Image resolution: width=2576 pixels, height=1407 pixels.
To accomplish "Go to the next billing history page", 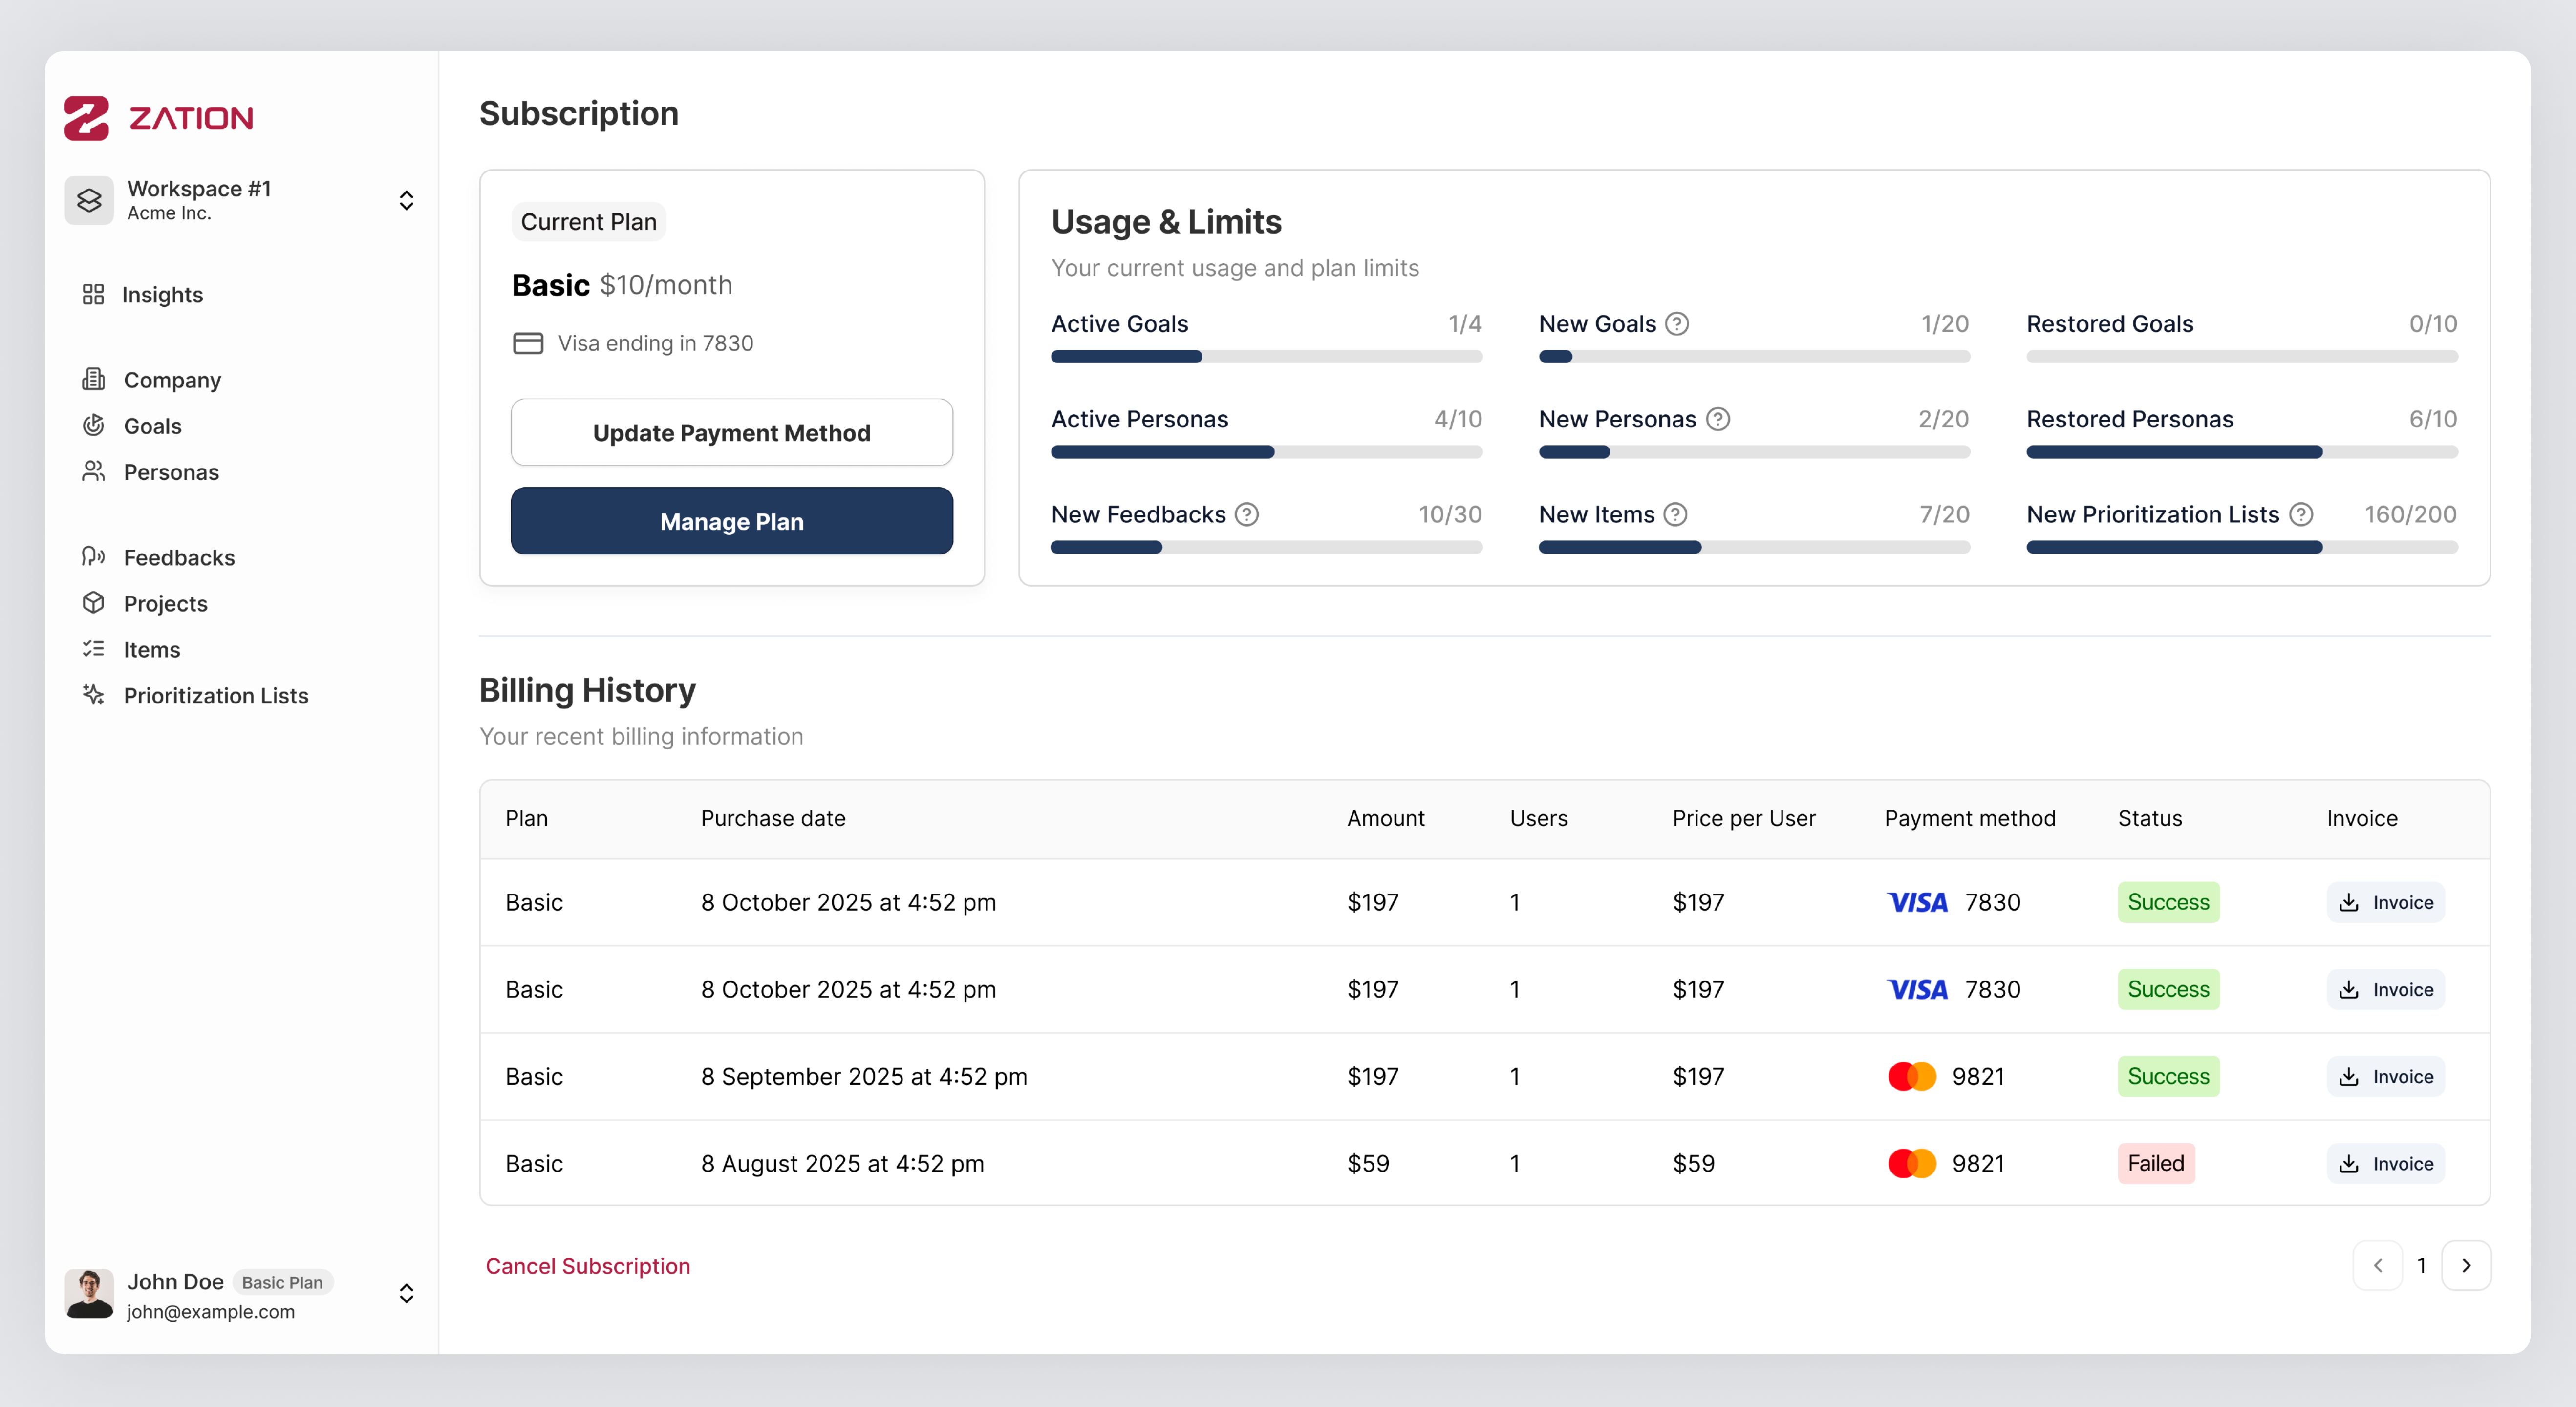I will (2466, 1266).
